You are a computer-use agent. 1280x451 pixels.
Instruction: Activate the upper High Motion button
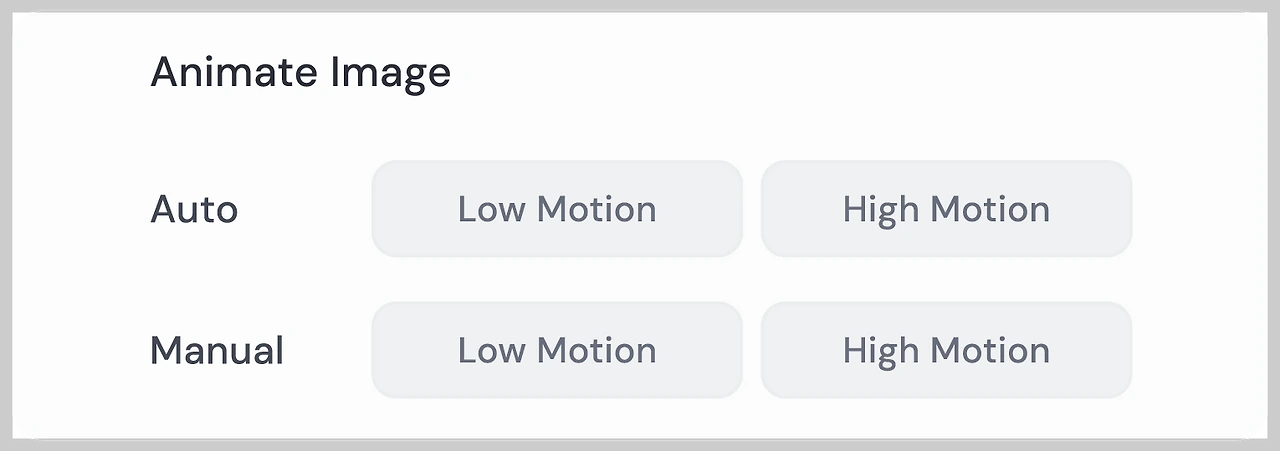946,209
